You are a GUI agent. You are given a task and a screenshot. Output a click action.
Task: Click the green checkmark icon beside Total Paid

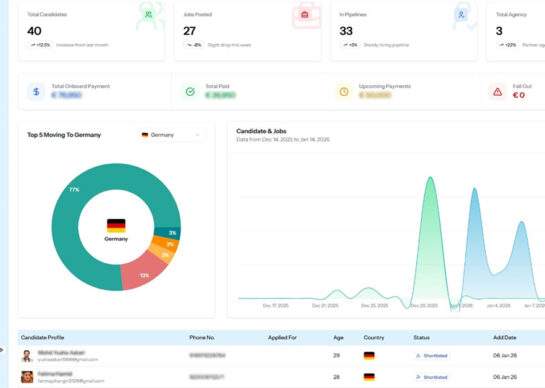point(190,92)
